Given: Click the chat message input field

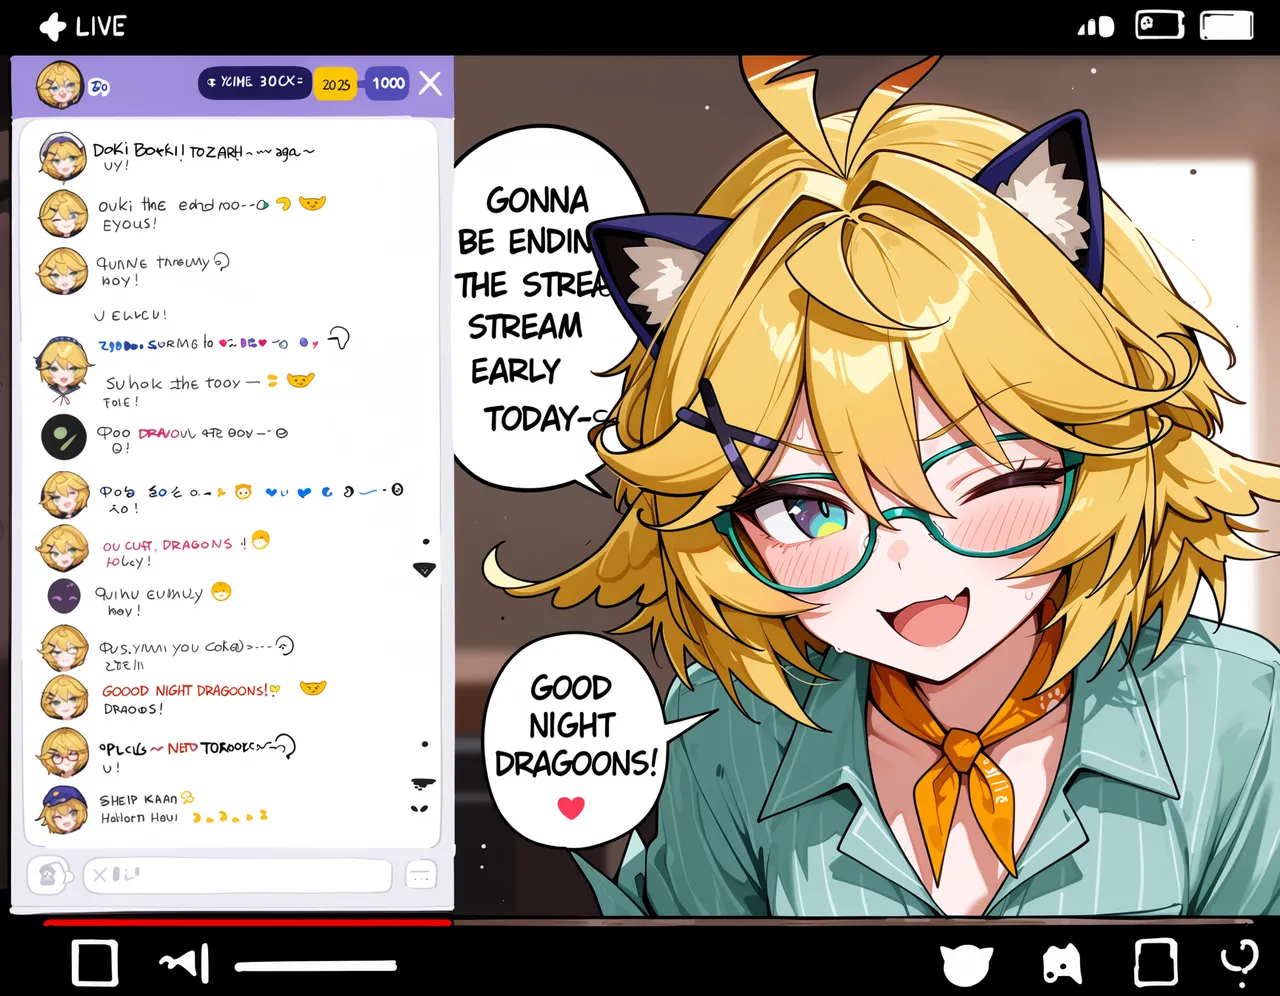Looking at the screenshot, I should 237,875.
